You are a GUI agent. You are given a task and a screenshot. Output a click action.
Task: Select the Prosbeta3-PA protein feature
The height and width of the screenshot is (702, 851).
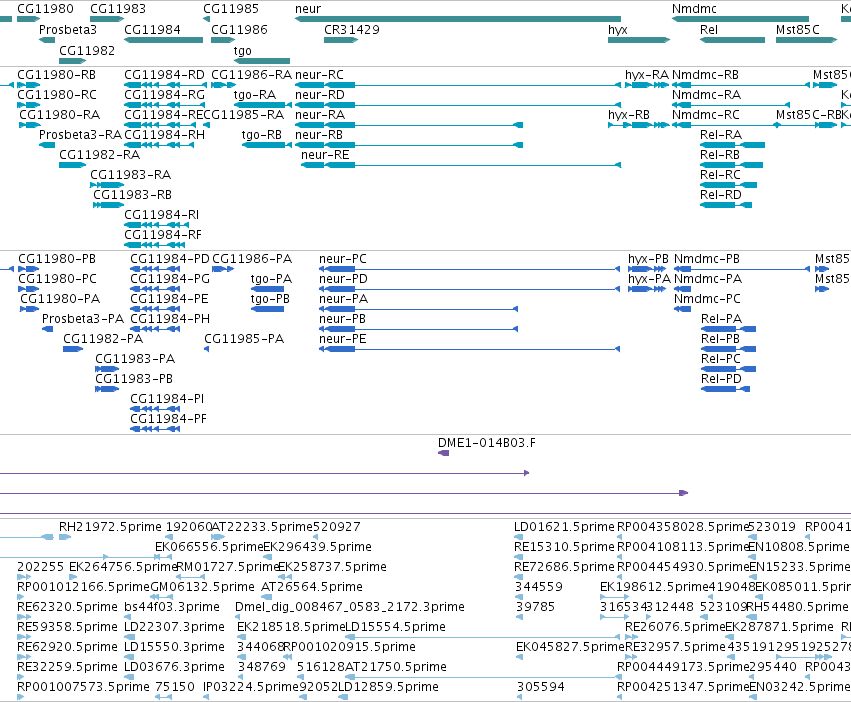(48, 329)
